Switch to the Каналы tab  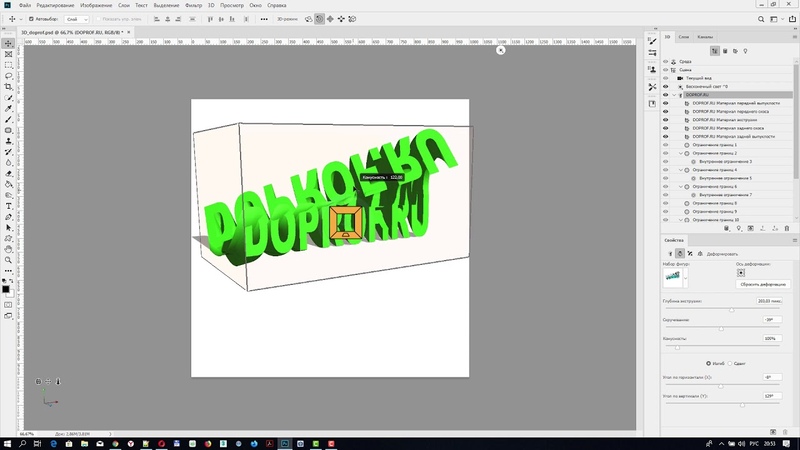pos(705,37)
